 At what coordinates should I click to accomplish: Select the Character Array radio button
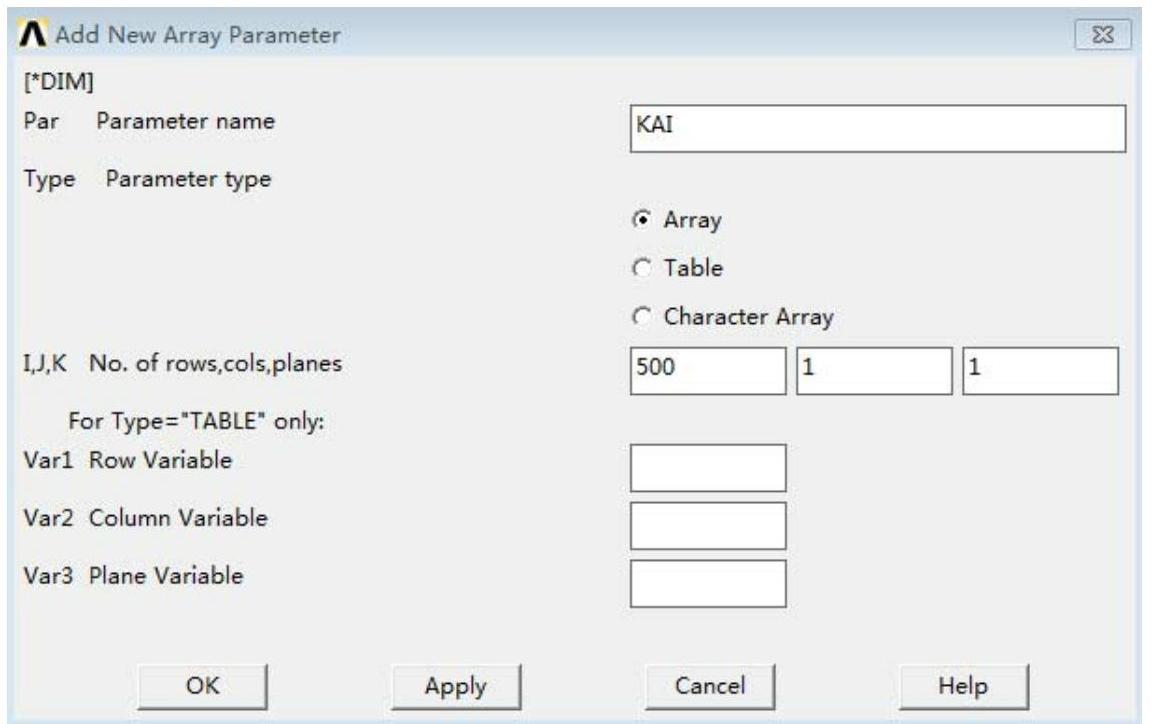click(x=646, y=318)
